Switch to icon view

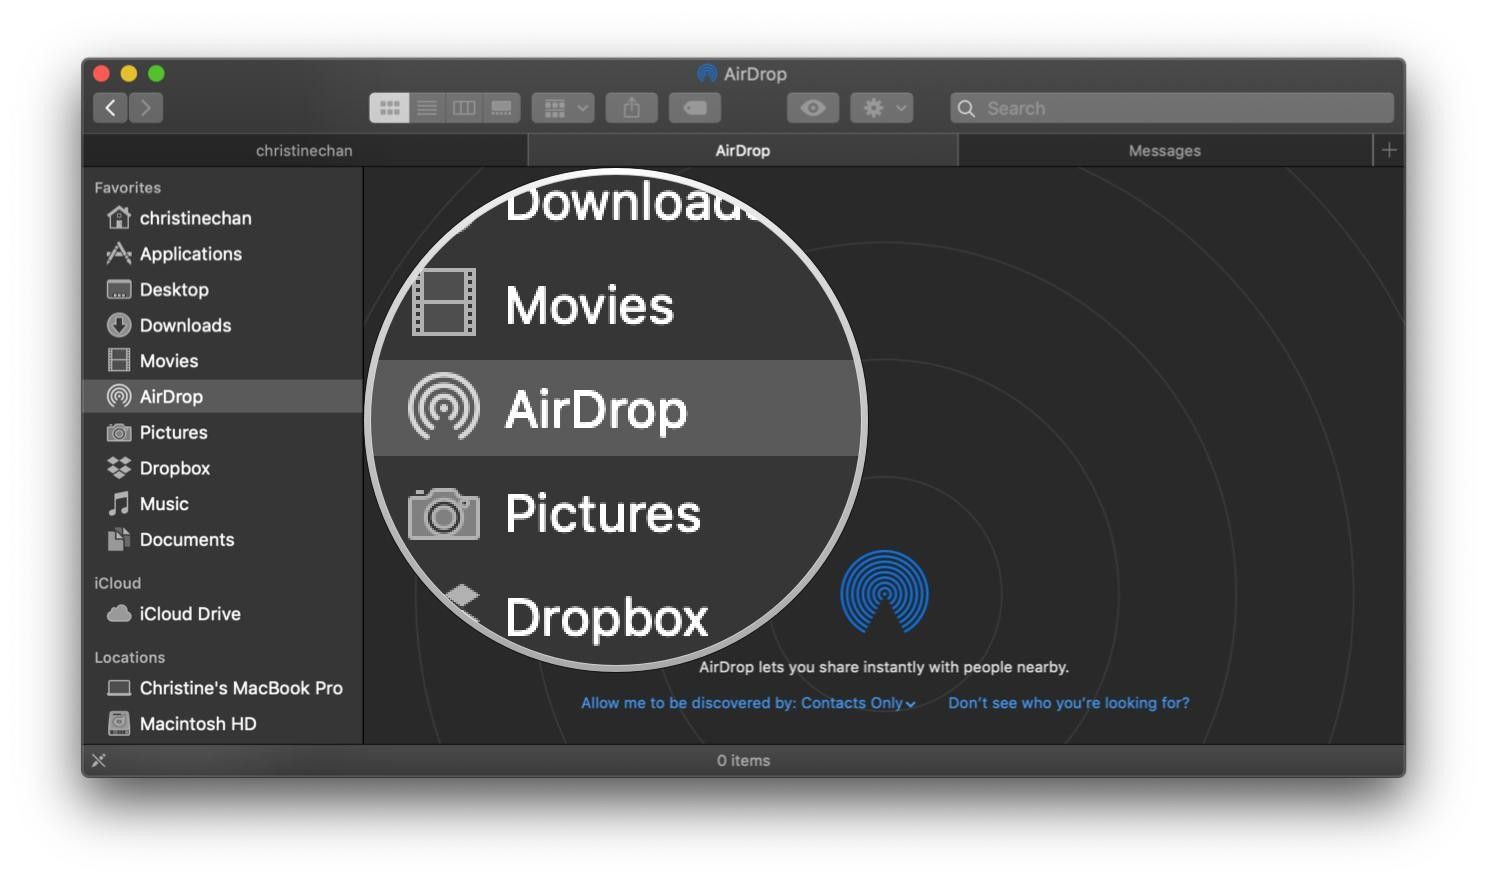point(389,108)
